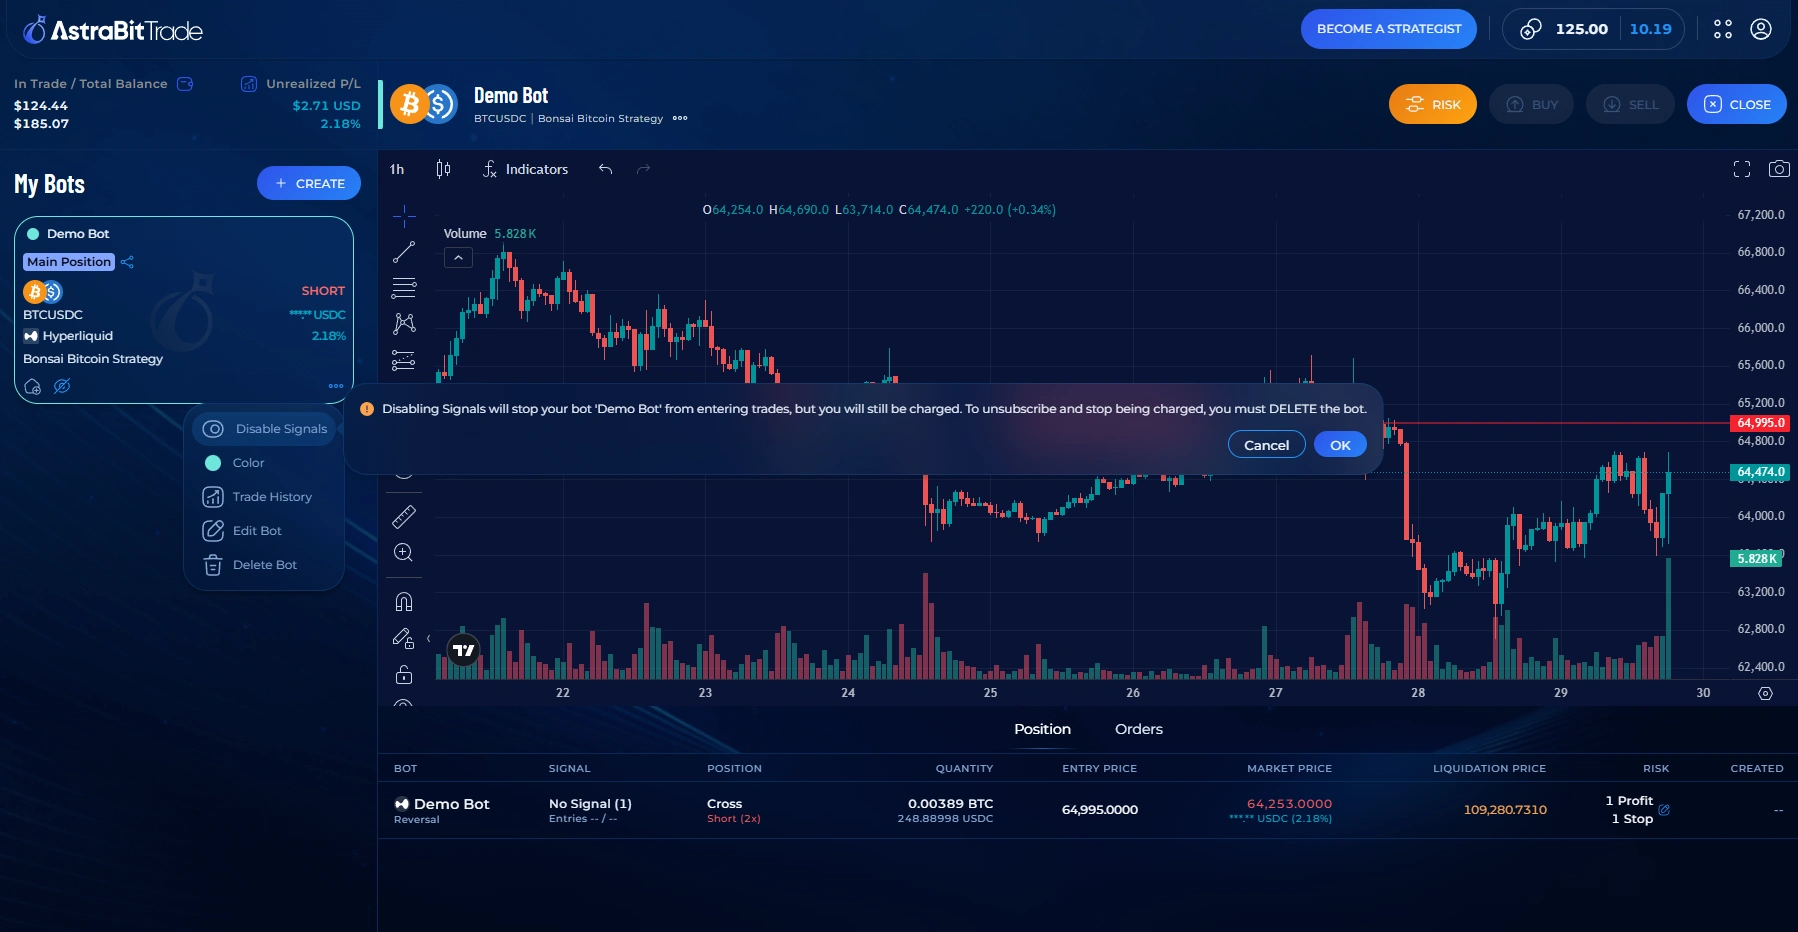Click the AstraBit Trade logo

[x=113, y=30]
